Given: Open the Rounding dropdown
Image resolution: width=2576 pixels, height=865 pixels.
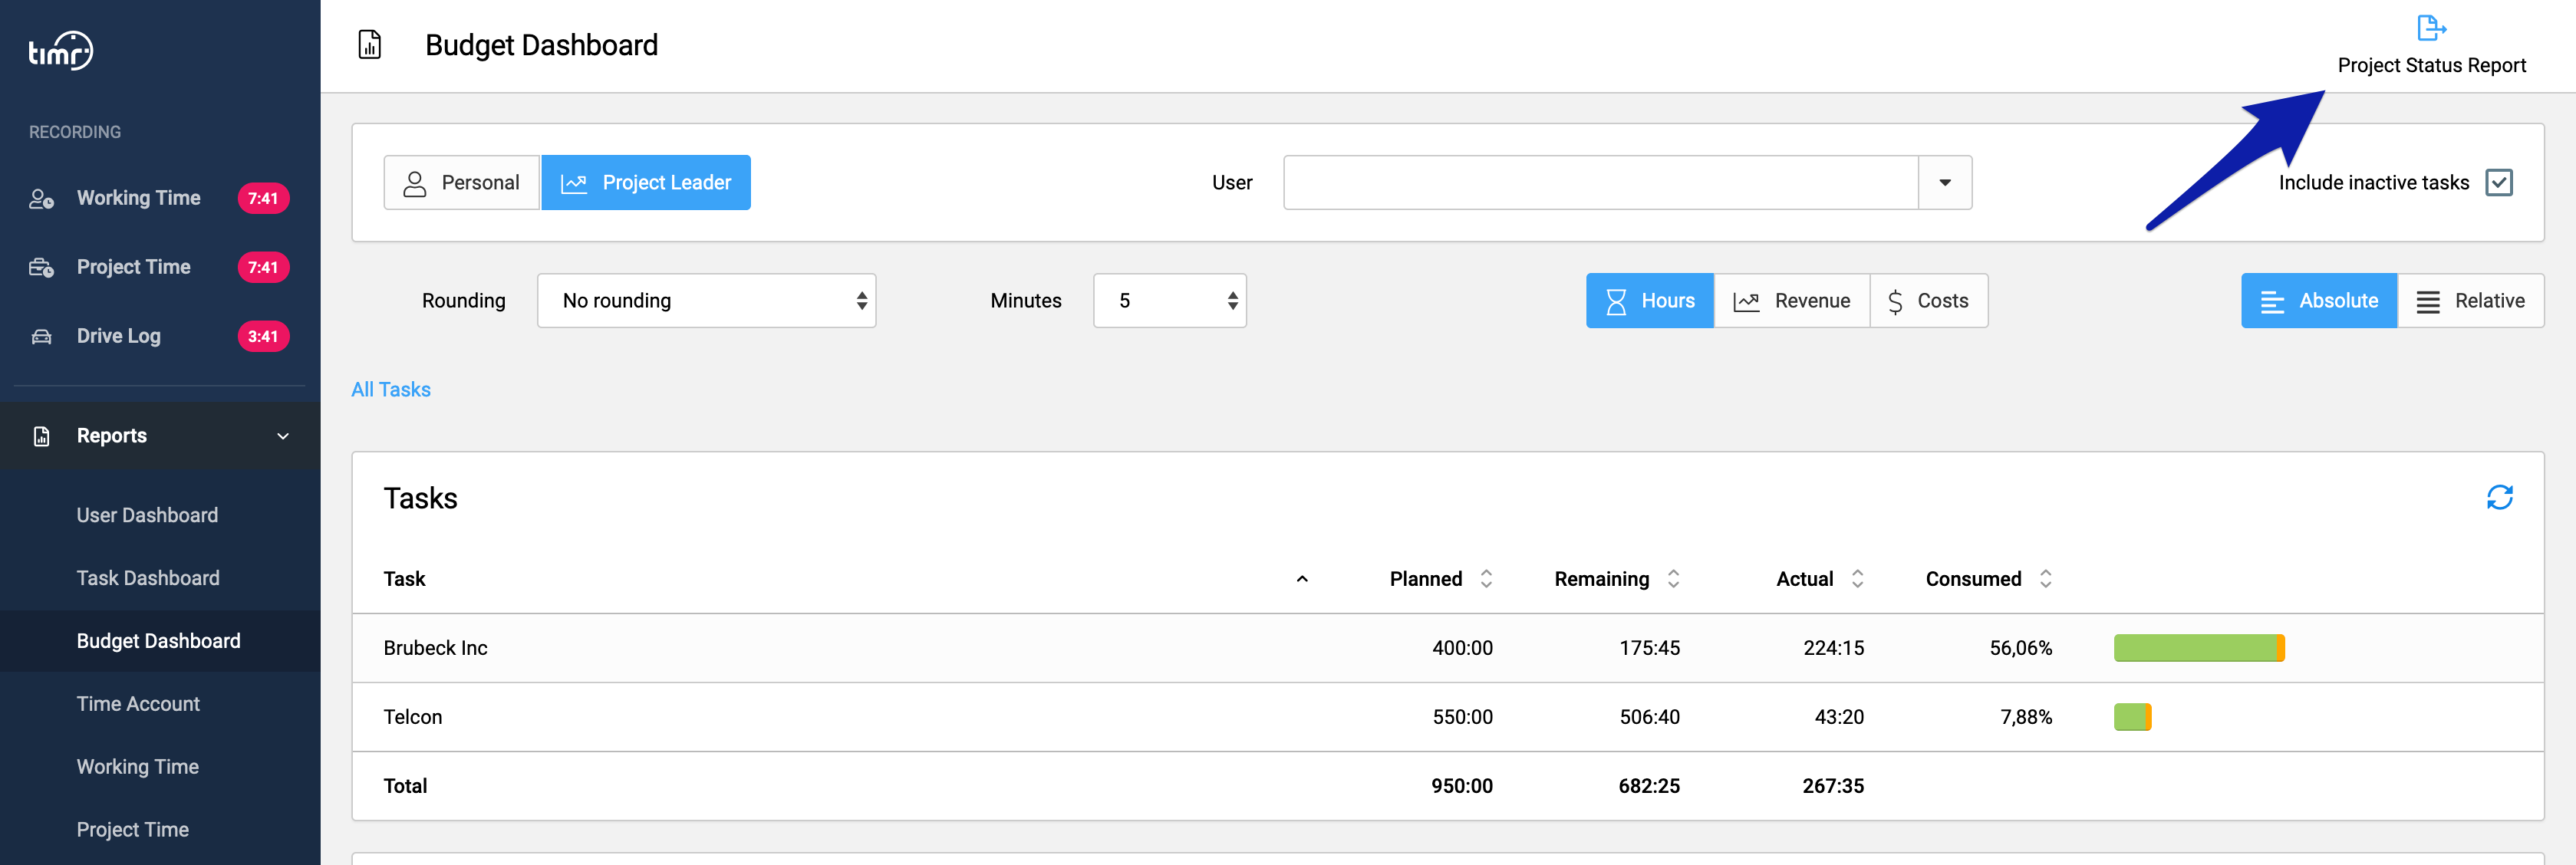Looking at the screenshot, I should point(706,301).
